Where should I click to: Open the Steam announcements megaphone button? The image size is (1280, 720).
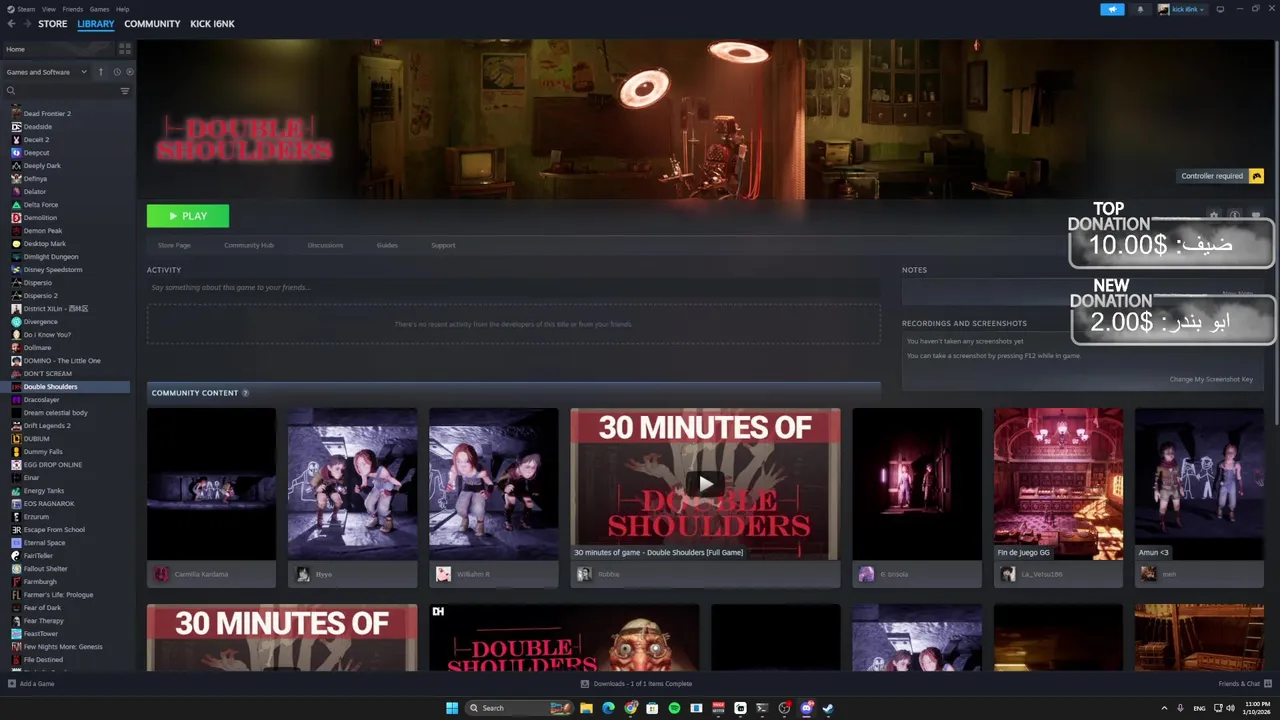[x=1112, y=9]
